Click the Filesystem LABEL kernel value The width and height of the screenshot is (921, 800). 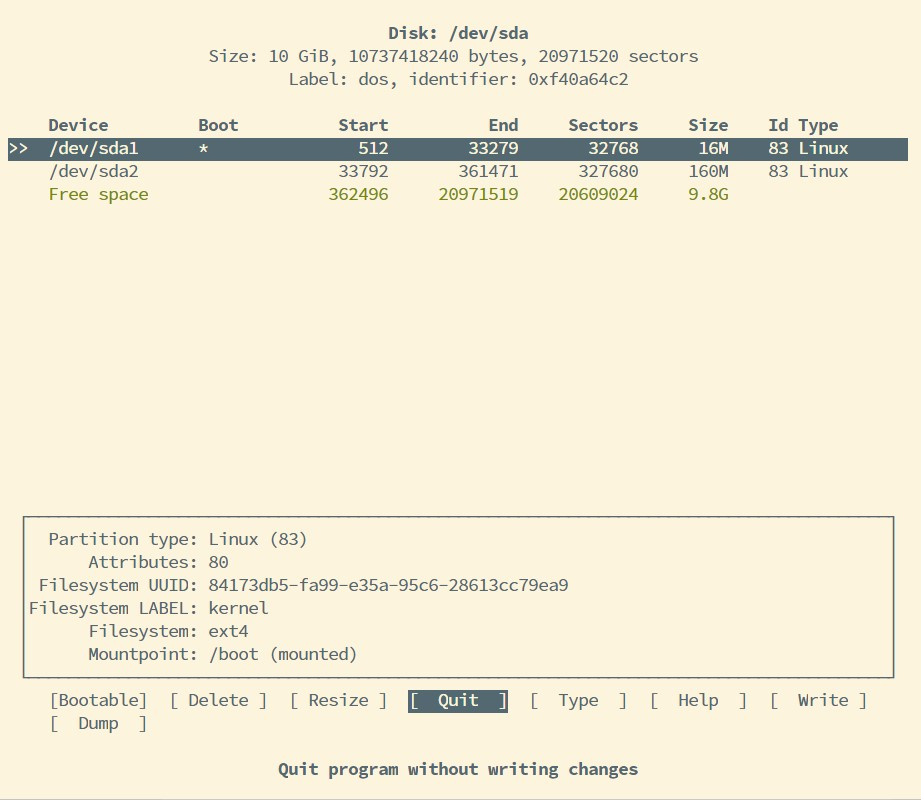(x=238, y=609)
